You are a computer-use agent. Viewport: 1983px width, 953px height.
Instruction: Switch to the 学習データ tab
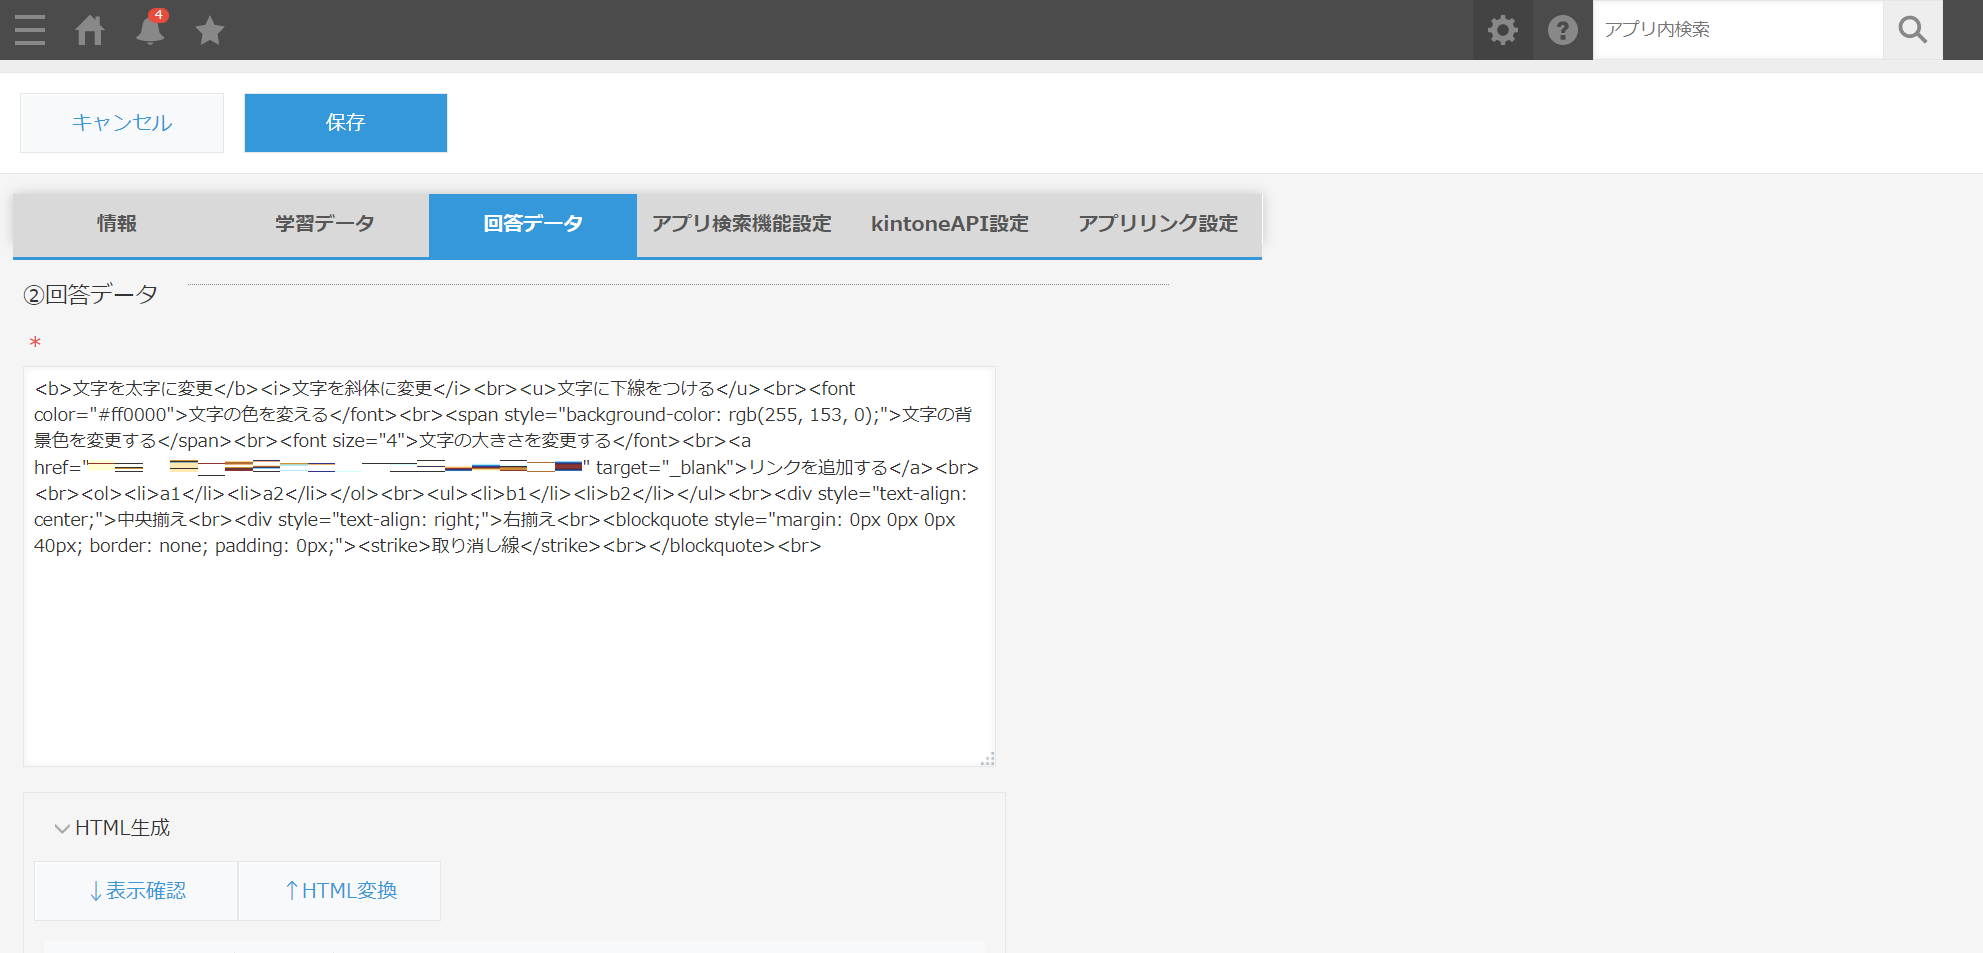(x=325, y=224)
